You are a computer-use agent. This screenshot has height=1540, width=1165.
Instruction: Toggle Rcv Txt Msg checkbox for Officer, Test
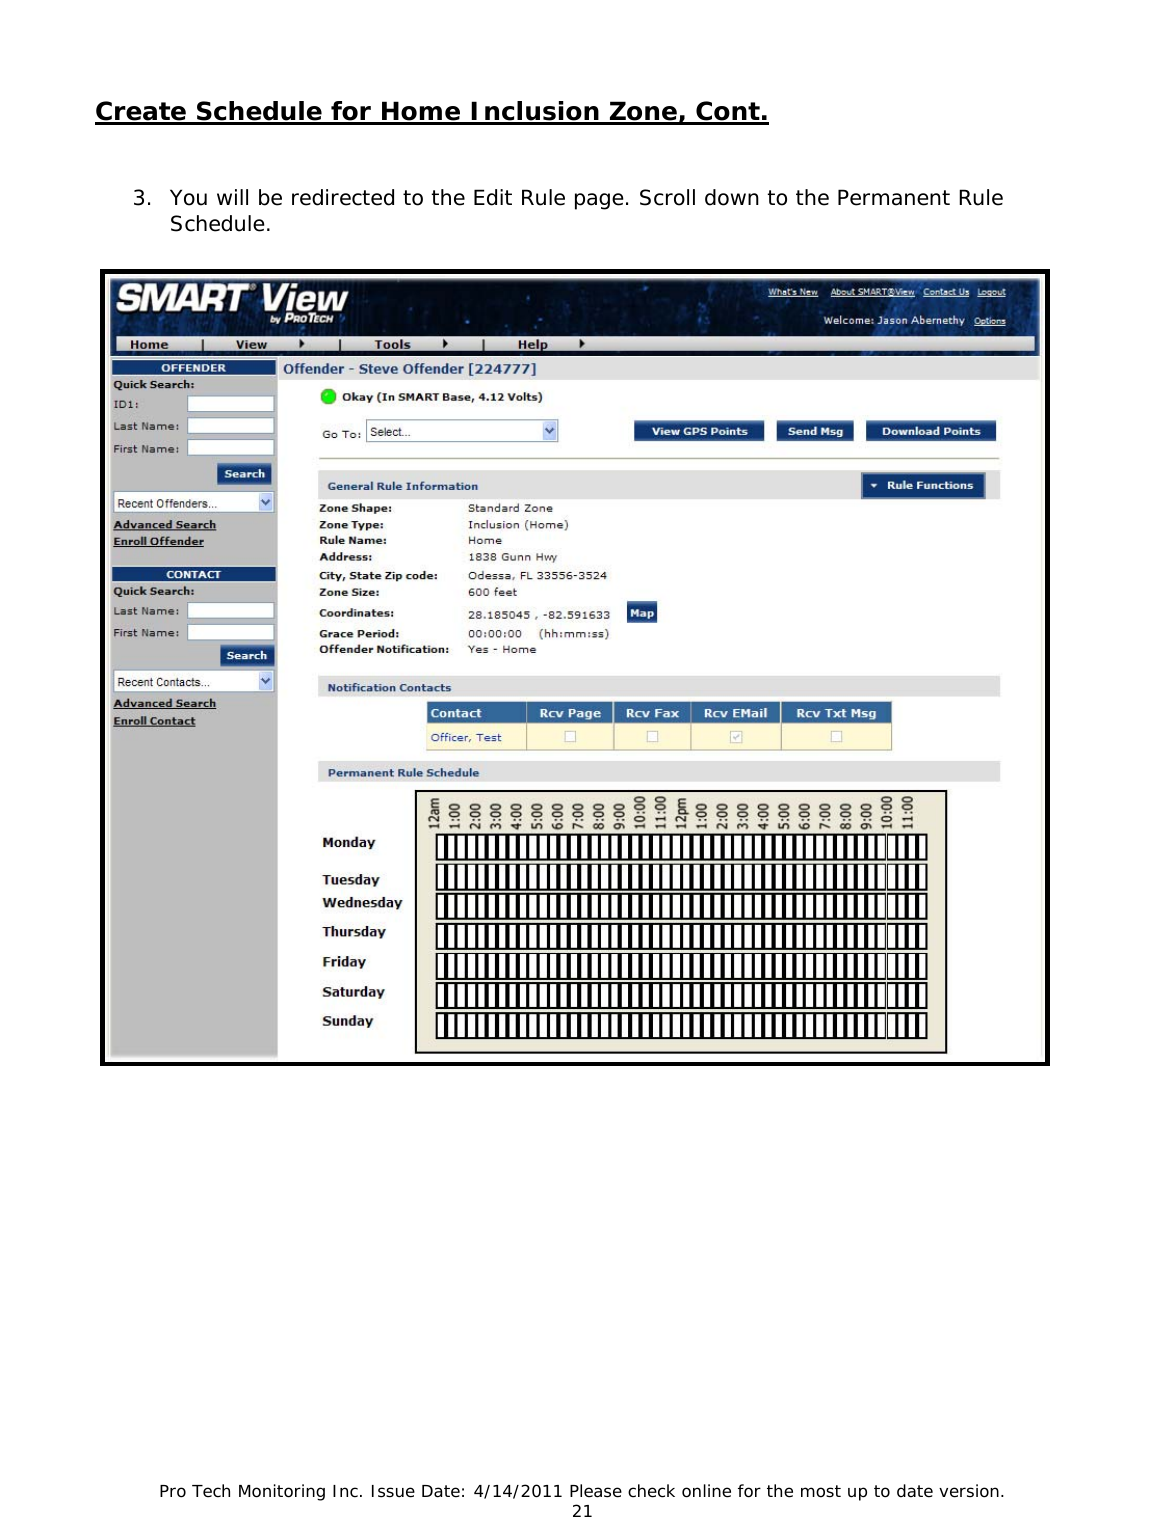[836, 737]
